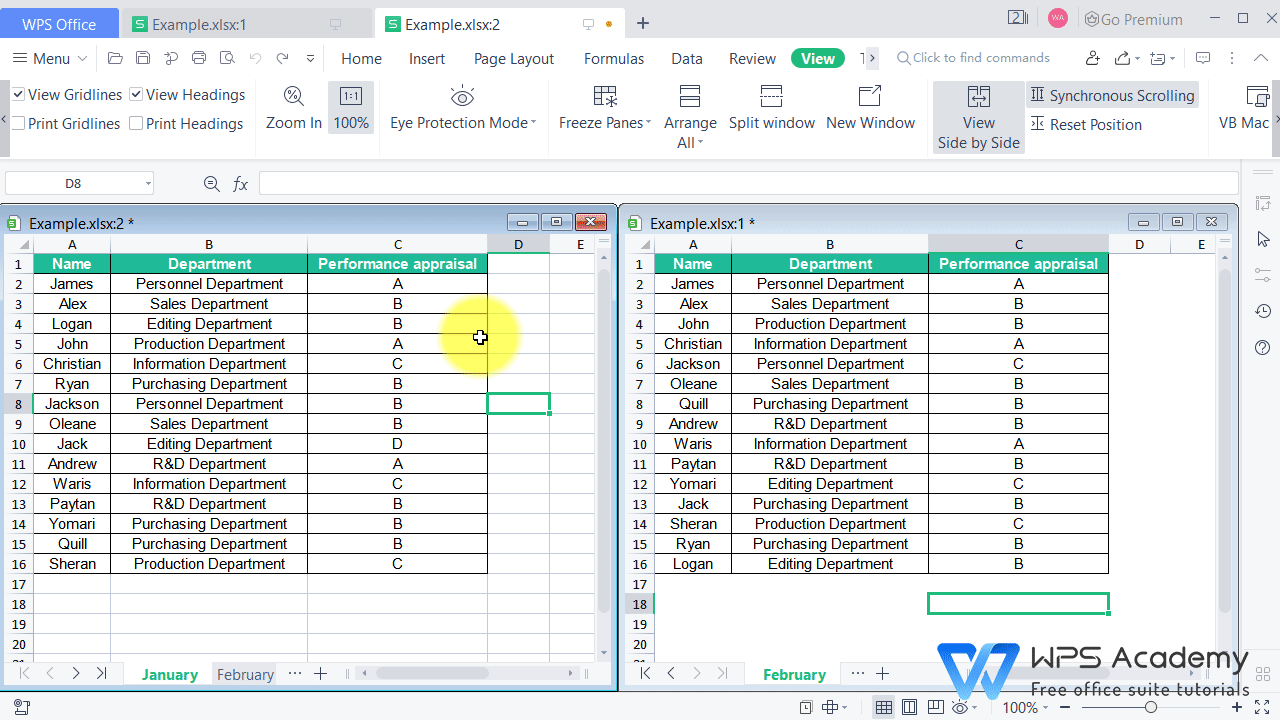Click the history icon in the right sidebar
Screen dimensions: 1280x720
(1262, 311)
